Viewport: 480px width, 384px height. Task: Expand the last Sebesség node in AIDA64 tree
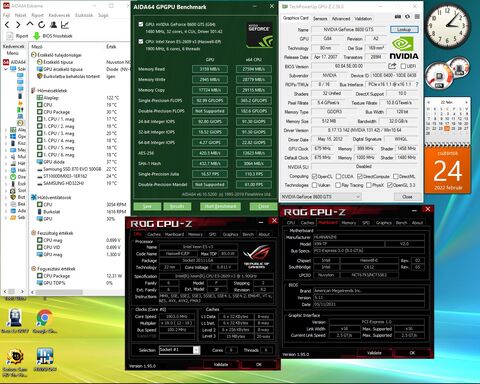coord(6,217)
